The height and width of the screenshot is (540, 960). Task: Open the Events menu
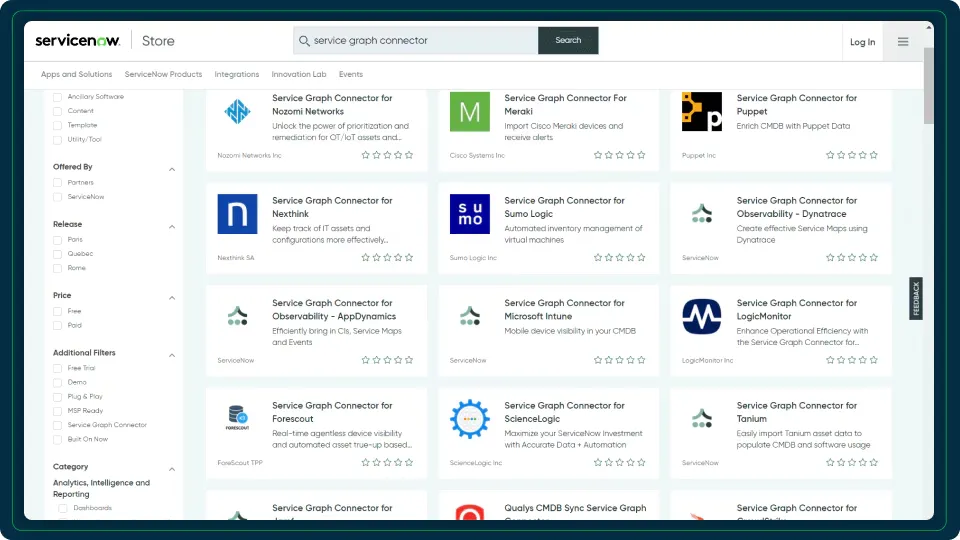click(351, 74)
